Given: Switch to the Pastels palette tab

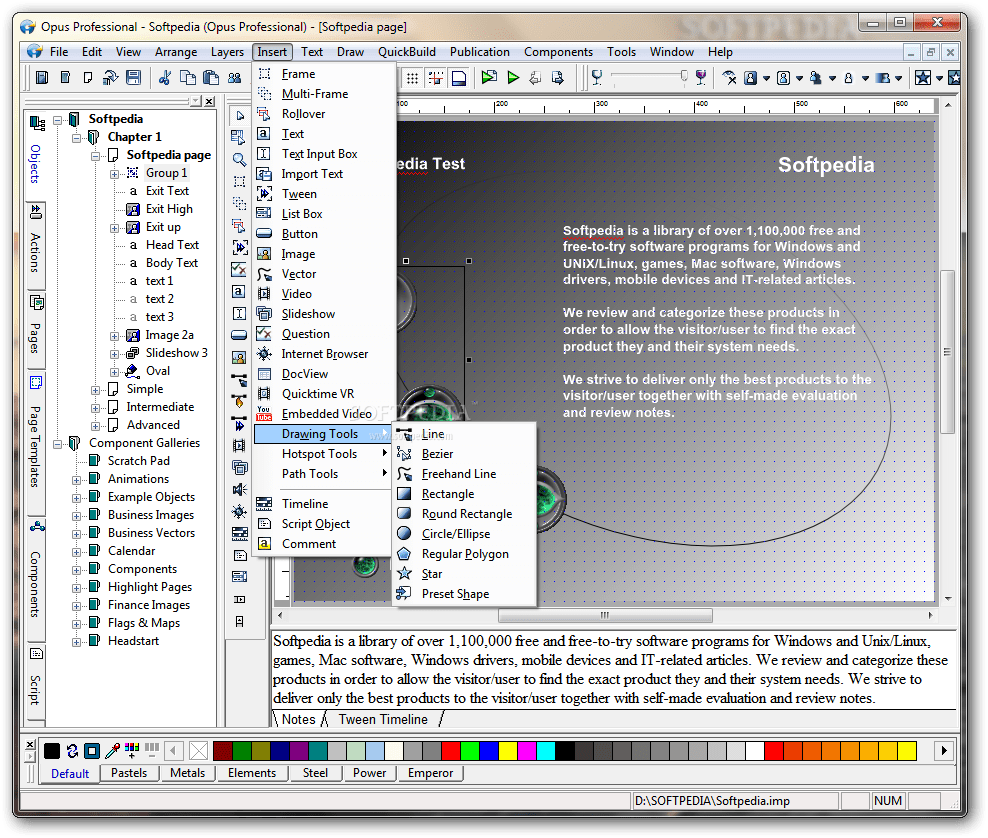Looking at the screenshot, I should click(x=129, y=773).
